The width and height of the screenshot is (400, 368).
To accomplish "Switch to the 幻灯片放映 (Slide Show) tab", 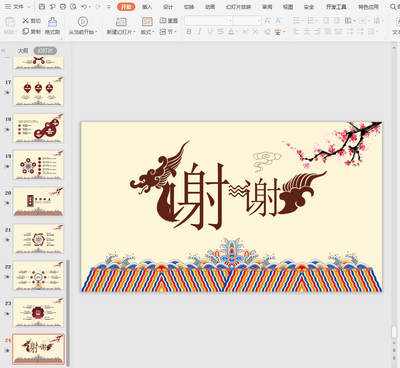I will 238,7.
